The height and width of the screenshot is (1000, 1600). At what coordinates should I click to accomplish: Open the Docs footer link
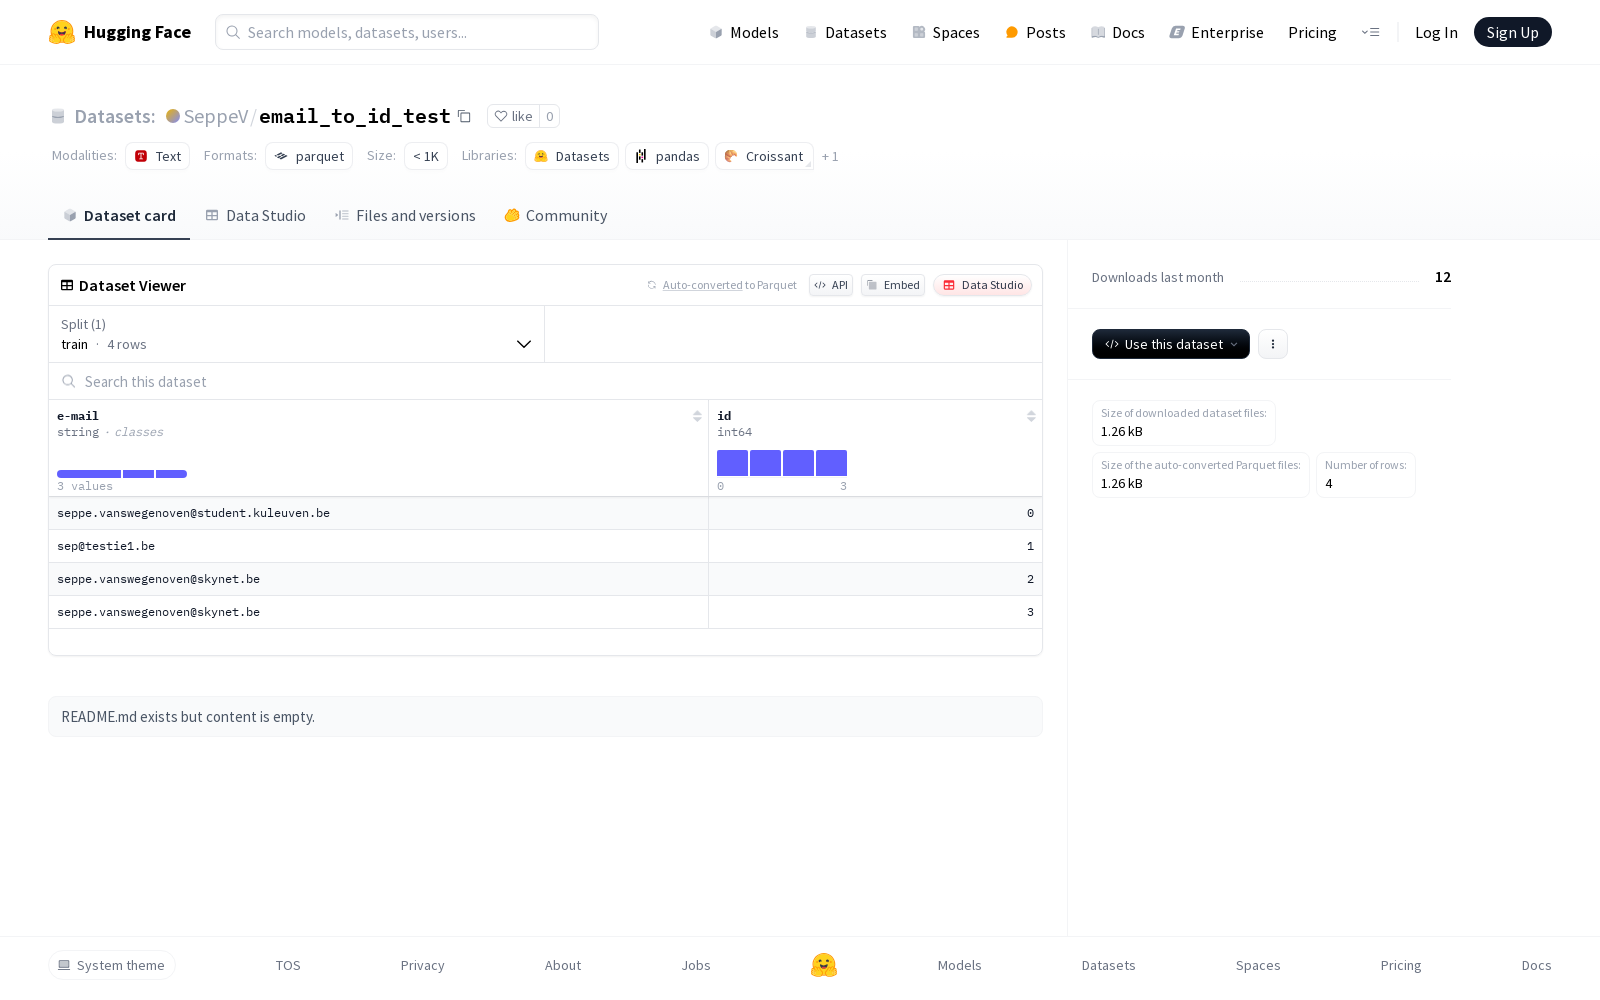1537,965
